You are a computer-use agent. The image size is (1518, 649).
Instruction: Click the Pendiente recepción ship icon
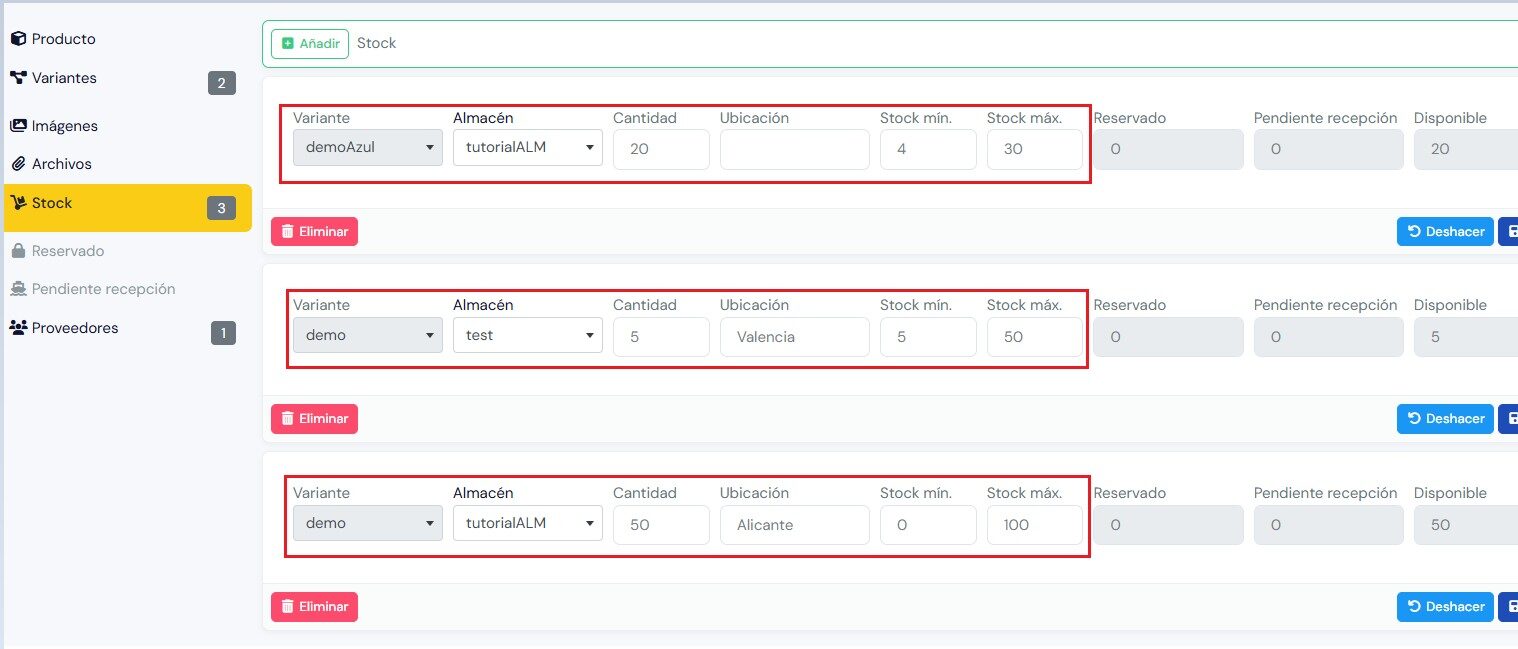(18, 289)
